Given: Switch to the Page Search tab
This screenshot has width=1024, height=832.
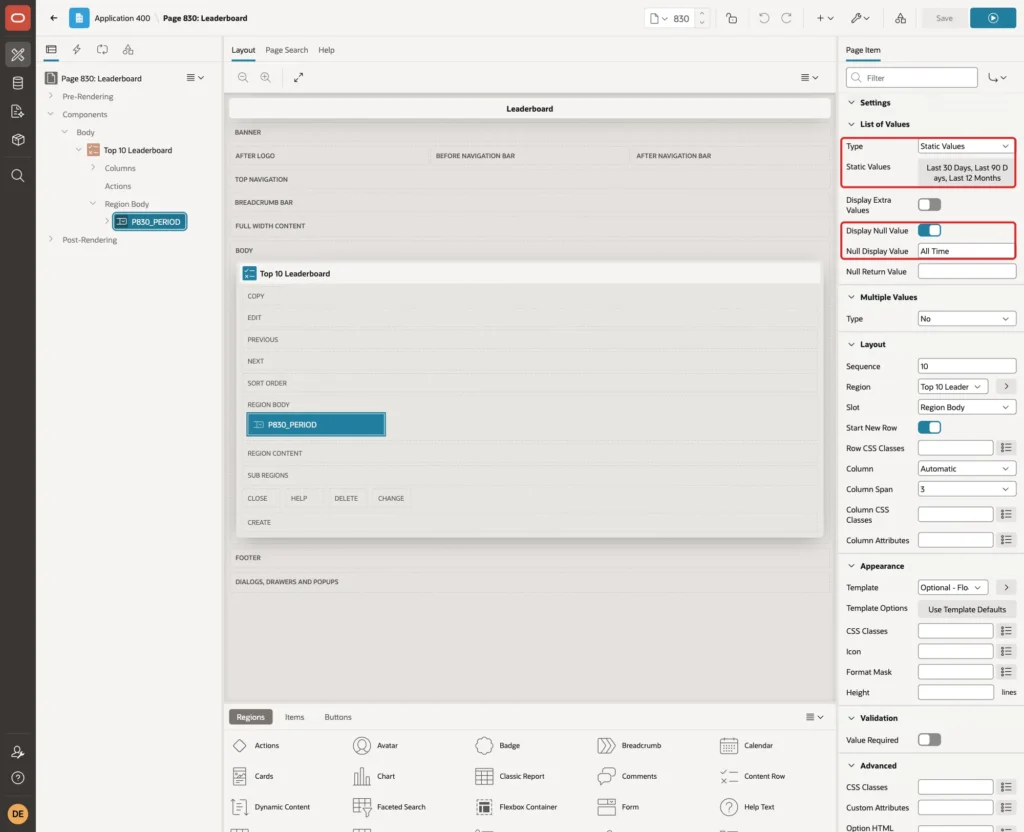Looking at the screenshot, I should 286,50.
